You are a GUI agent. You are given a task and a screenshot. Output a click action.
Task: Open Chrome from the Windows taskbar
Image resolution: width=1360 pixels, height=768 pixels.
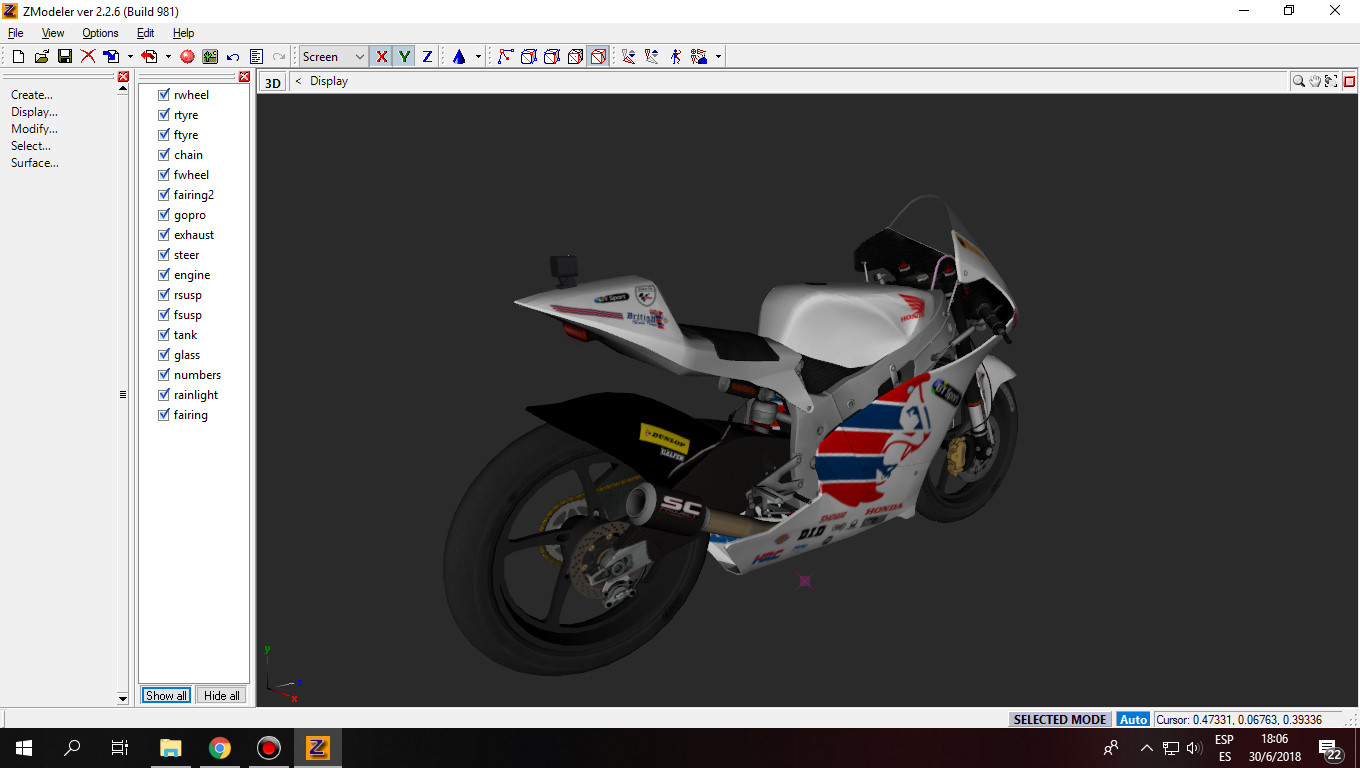[x=220, y=748]
